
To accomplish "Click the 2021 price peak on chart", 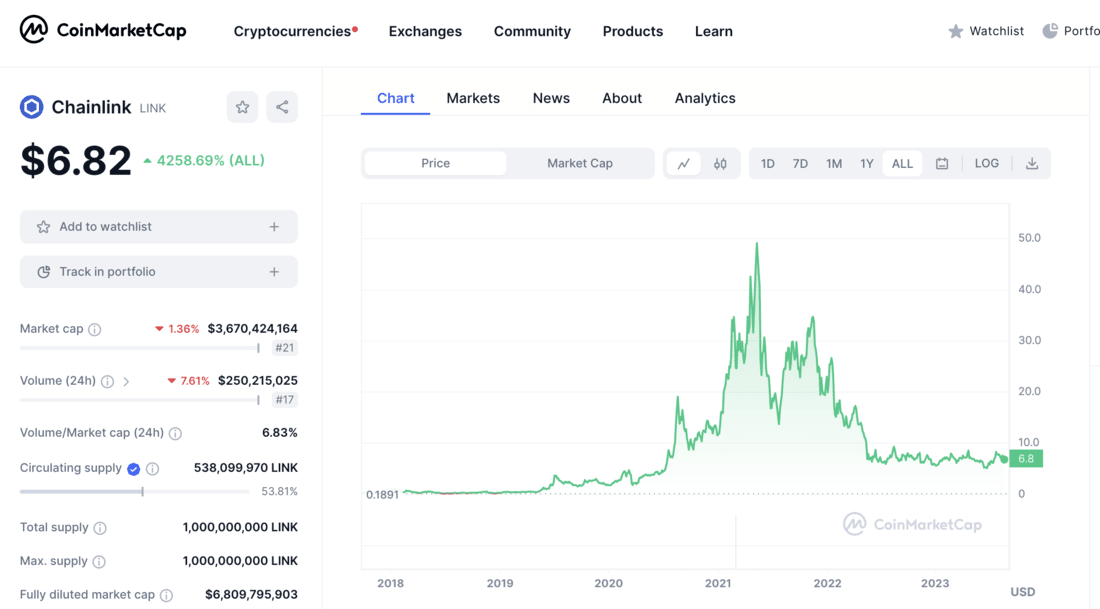I will (x=756, y=244).
